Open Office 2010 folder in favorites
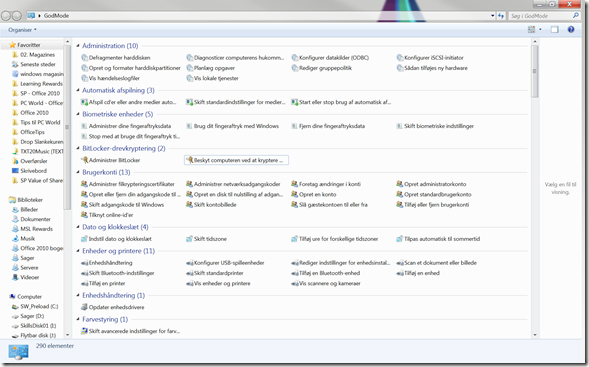The height and width of the screenshot is (367, 589). [30, 113]
